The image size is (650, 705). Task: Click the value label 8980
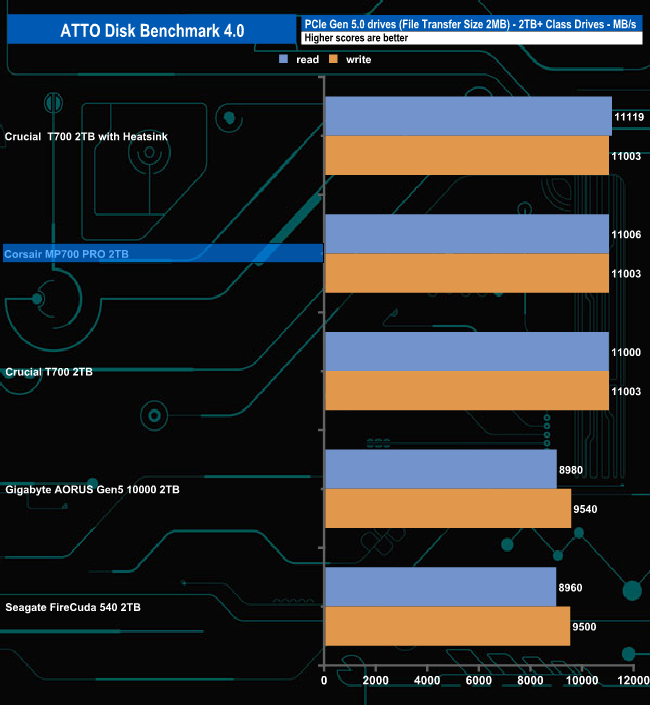[x=571, y=470]
